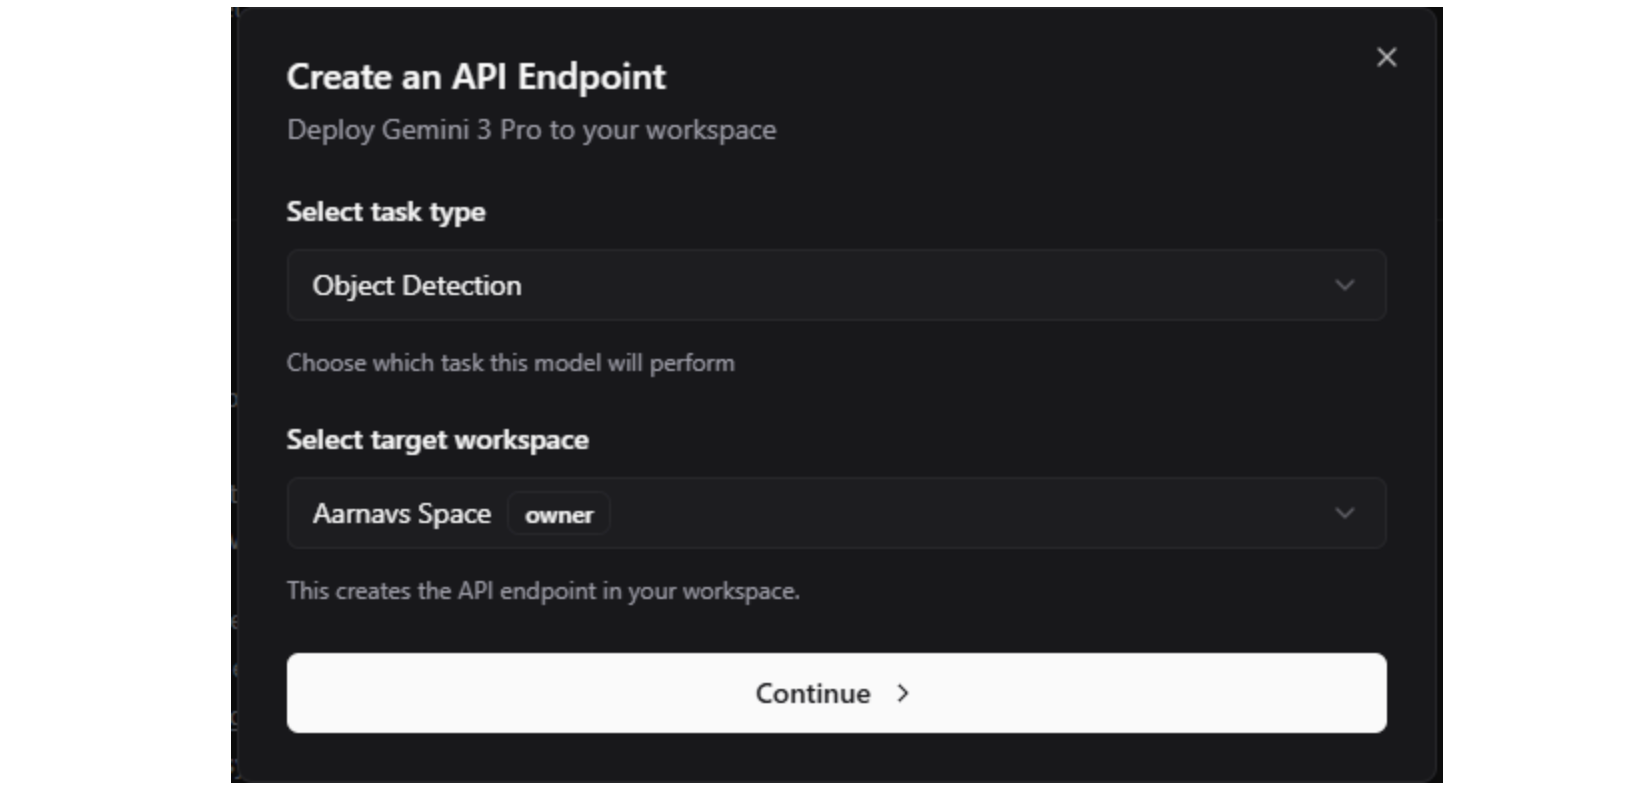
Task: Click the Continue button
Action: 836,693
